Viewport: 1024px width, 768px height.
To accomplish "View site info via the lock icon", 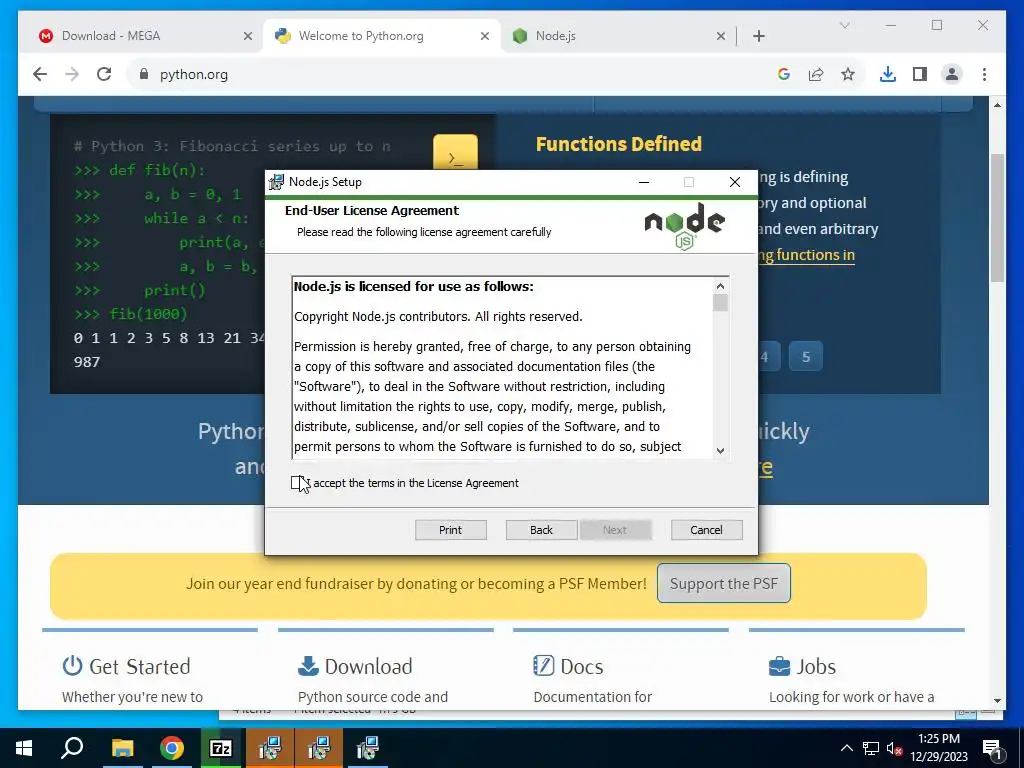I will [144, 74].
